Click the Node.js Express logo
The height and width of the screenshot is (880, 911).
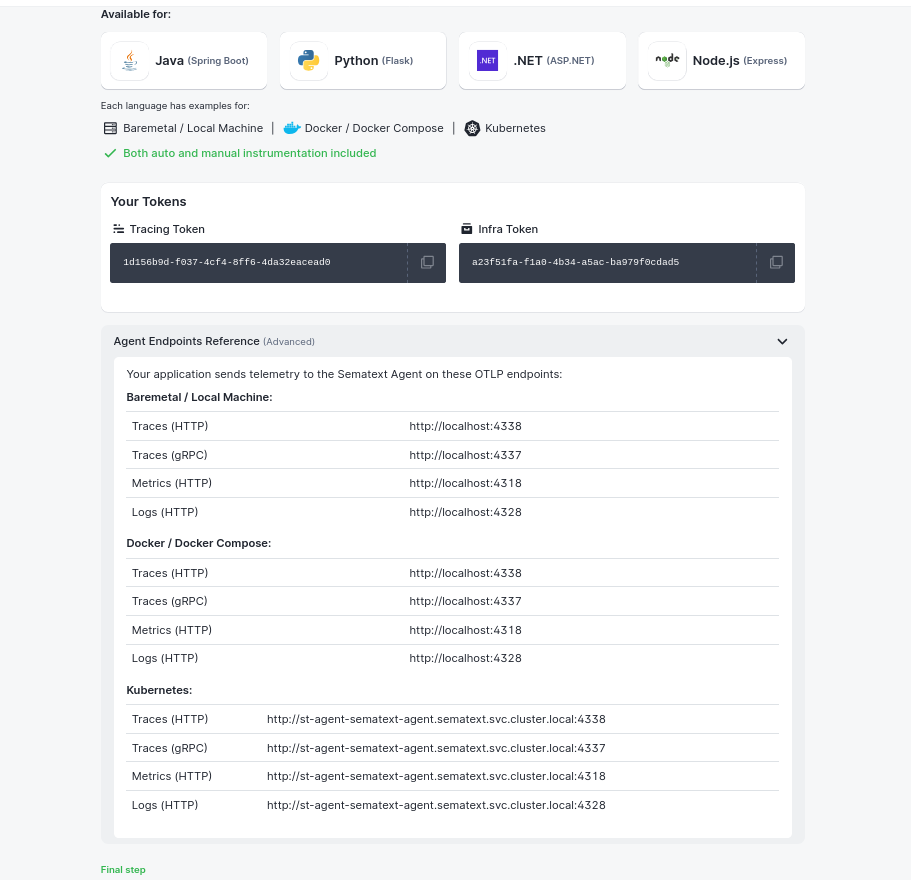(x=666, y=60)
